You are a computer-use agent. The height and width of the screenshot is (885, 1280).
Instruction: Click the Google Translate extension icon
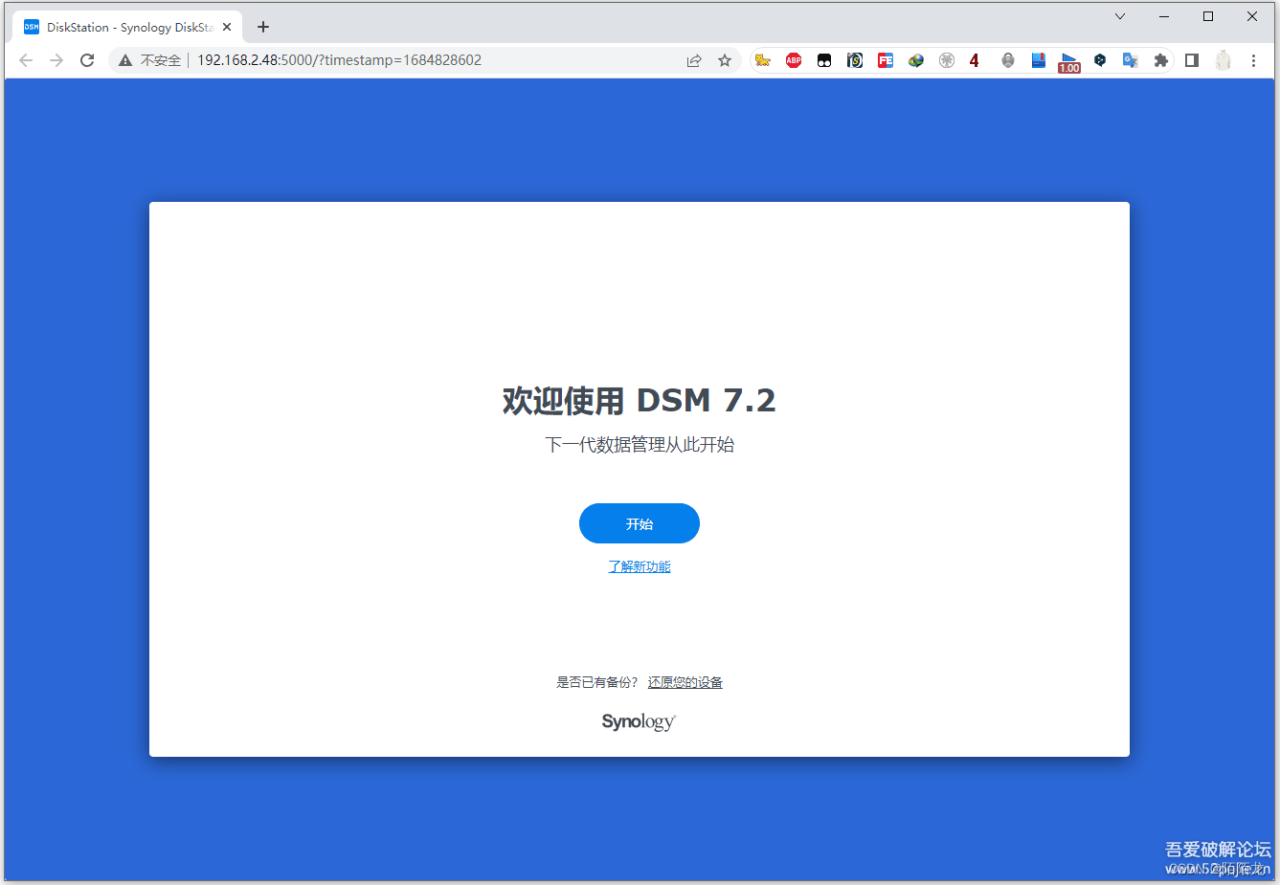coord(1131,60)
